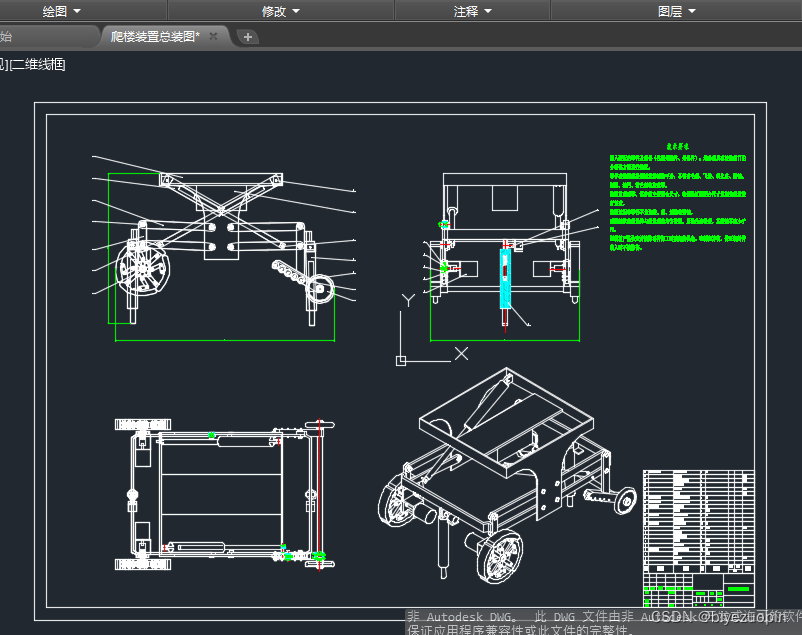Select the top plan view drawing
Image resolution: width=802 pixels, height=635 pixels.
[x=225, y=495]
